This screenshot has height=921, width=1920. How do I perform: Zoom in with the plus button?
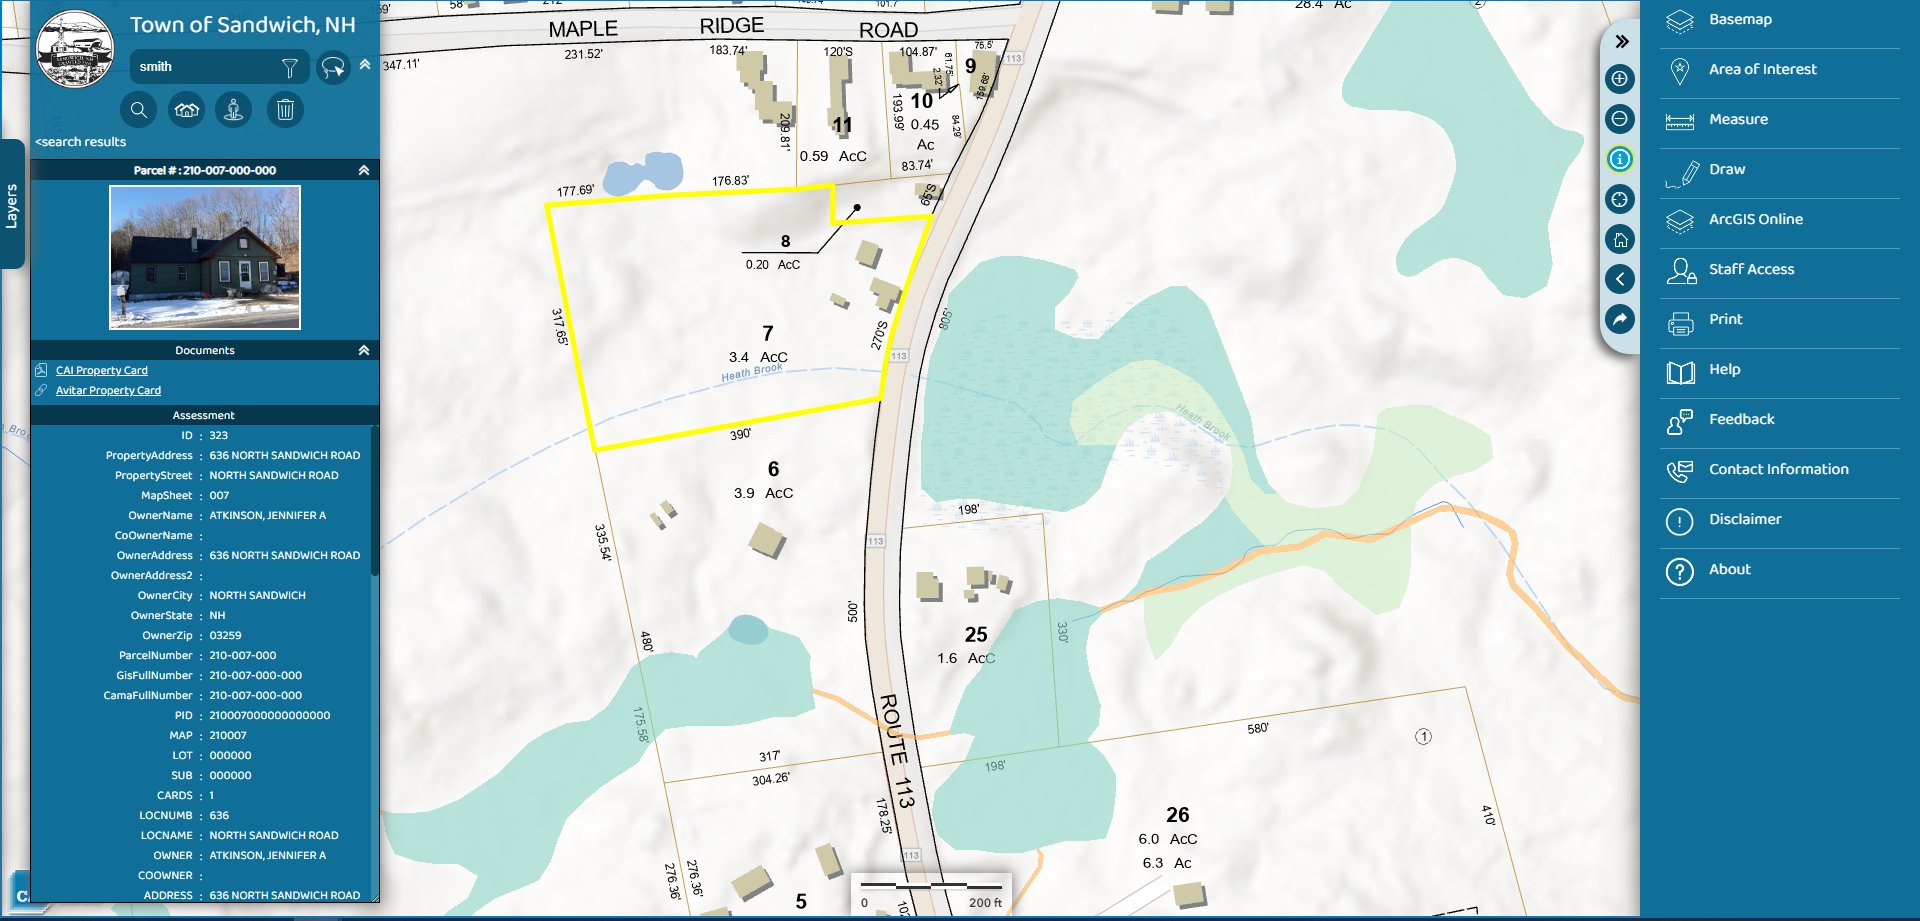coord(1620,79)
